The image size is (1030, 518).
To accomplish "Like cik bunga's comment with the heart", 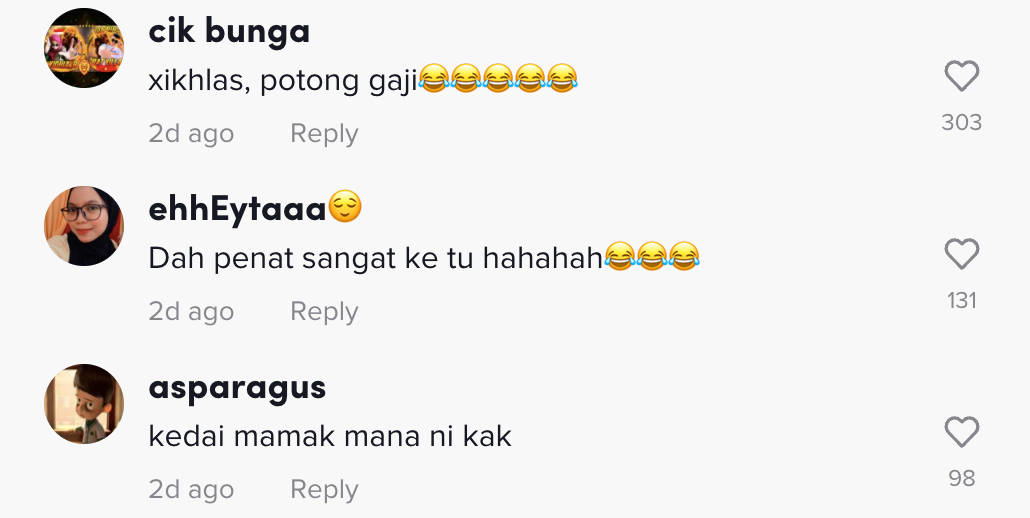I will pyautogui.click(x=961, y=77).
